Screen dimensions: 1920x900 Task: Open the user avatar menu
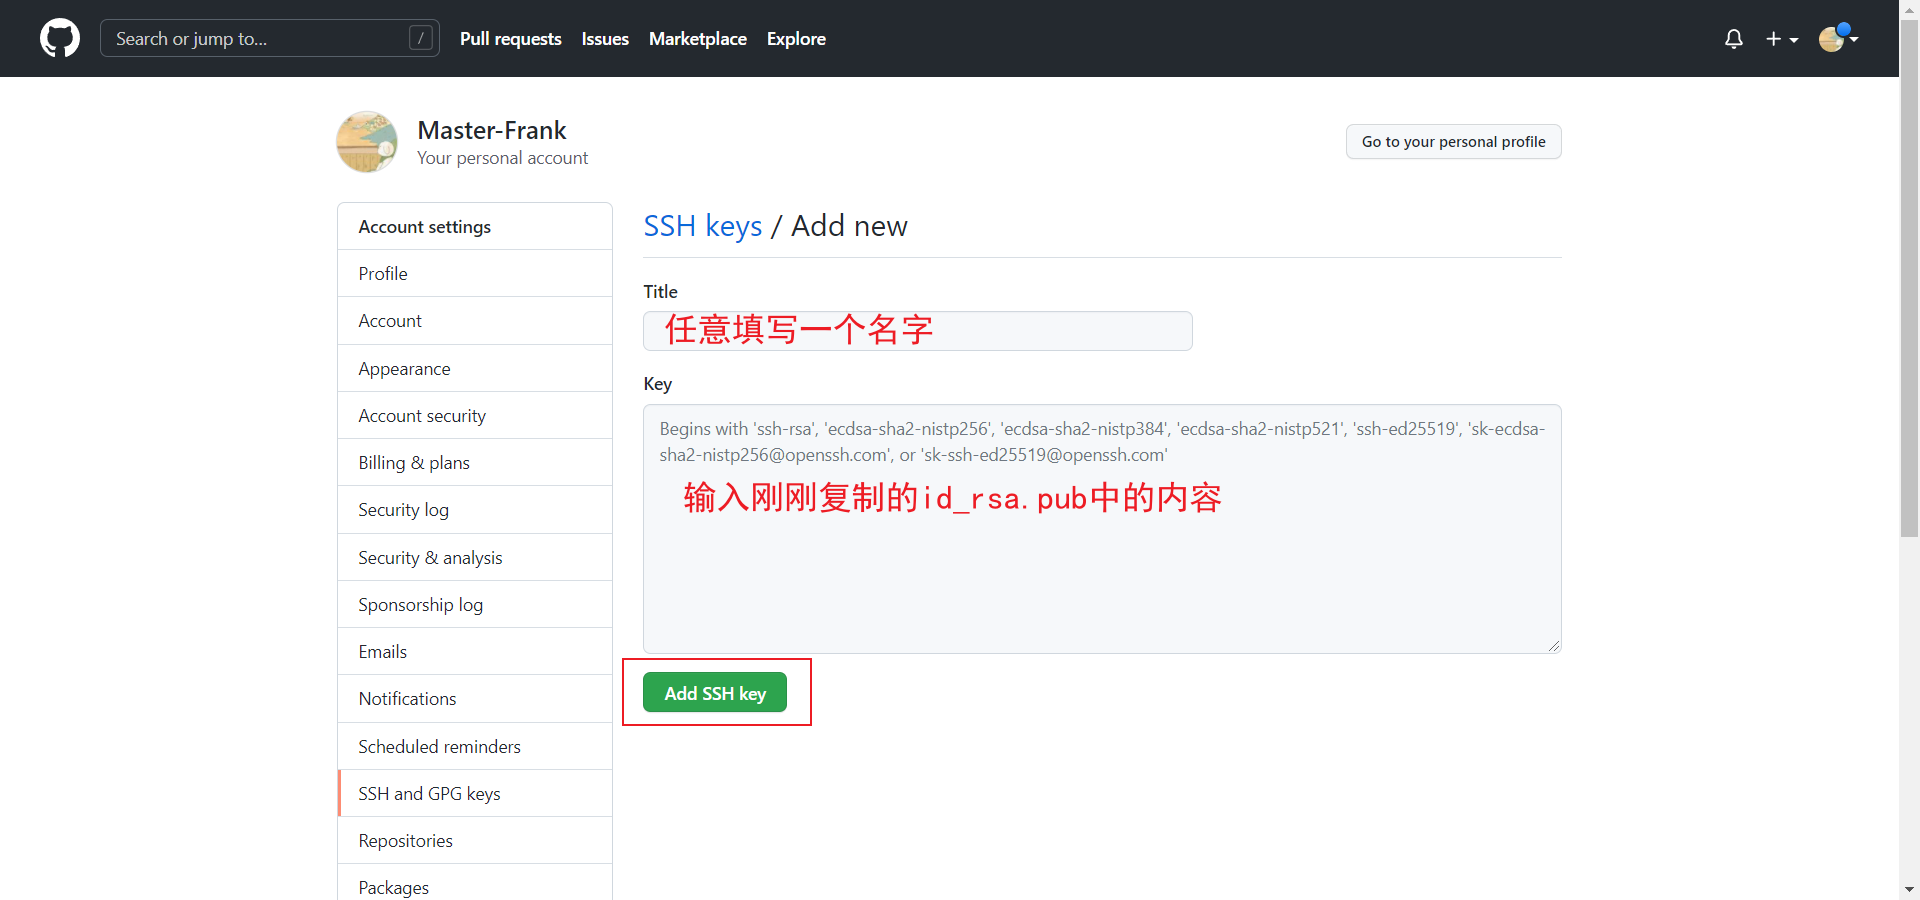click(x=1838, y=38)
